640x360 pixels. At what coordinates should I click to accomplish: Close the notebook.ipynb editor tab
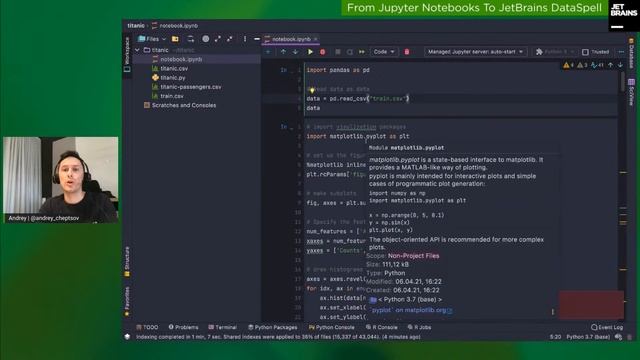[x=316, y=39]
